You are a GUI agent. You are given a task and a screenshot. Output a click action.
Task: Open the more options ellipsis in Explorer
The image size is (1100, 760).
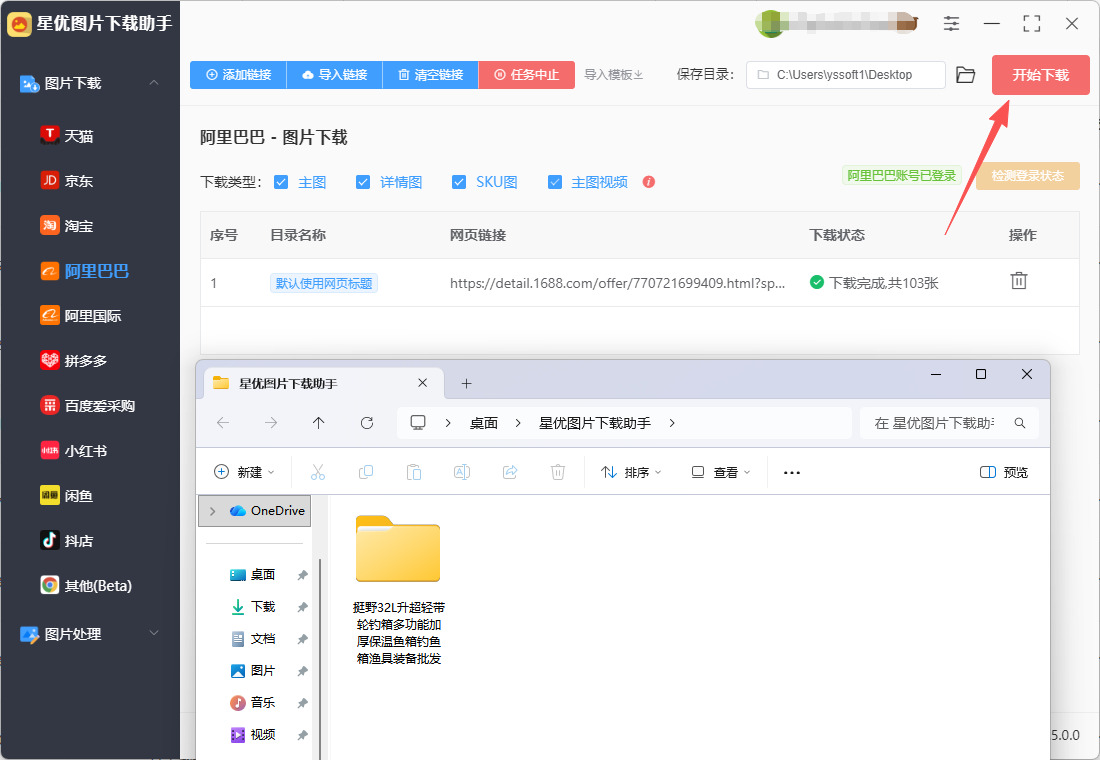click(x=792, y=472)
